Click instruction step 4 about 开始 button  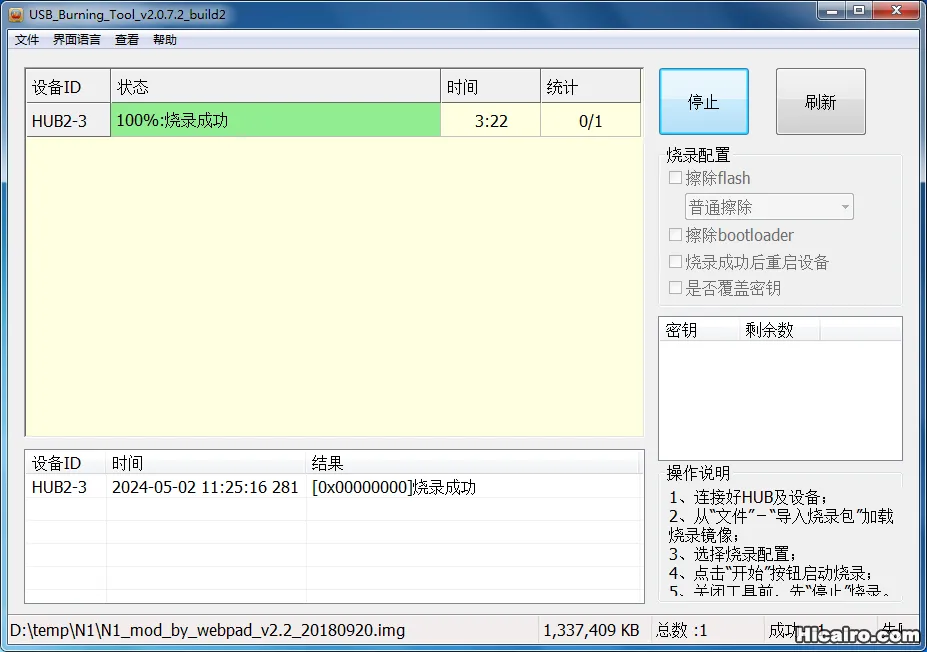(770, 573)
